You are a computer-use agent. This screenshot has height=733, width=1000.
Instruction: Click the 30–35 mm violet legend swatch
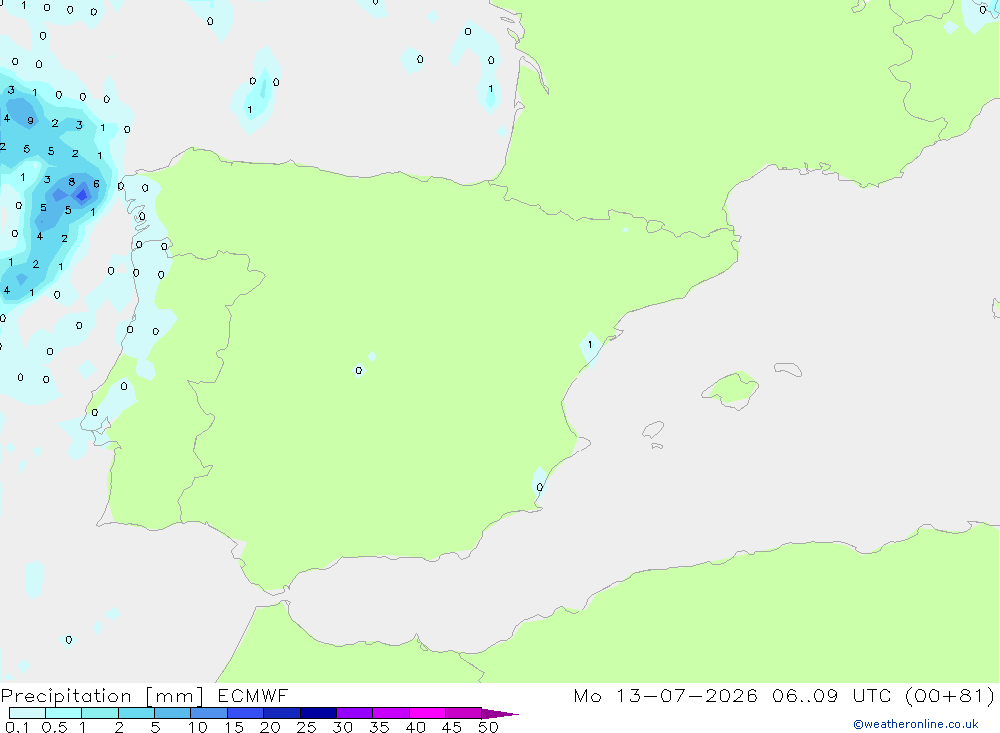coord(354,713)
